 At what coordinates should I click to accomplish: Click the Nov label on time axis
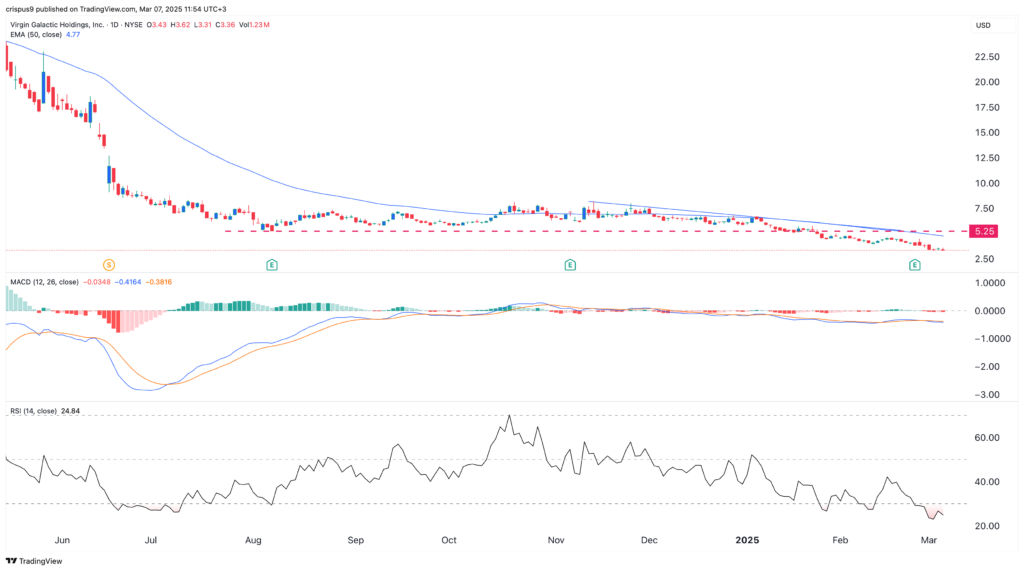[x=556, y=540]
